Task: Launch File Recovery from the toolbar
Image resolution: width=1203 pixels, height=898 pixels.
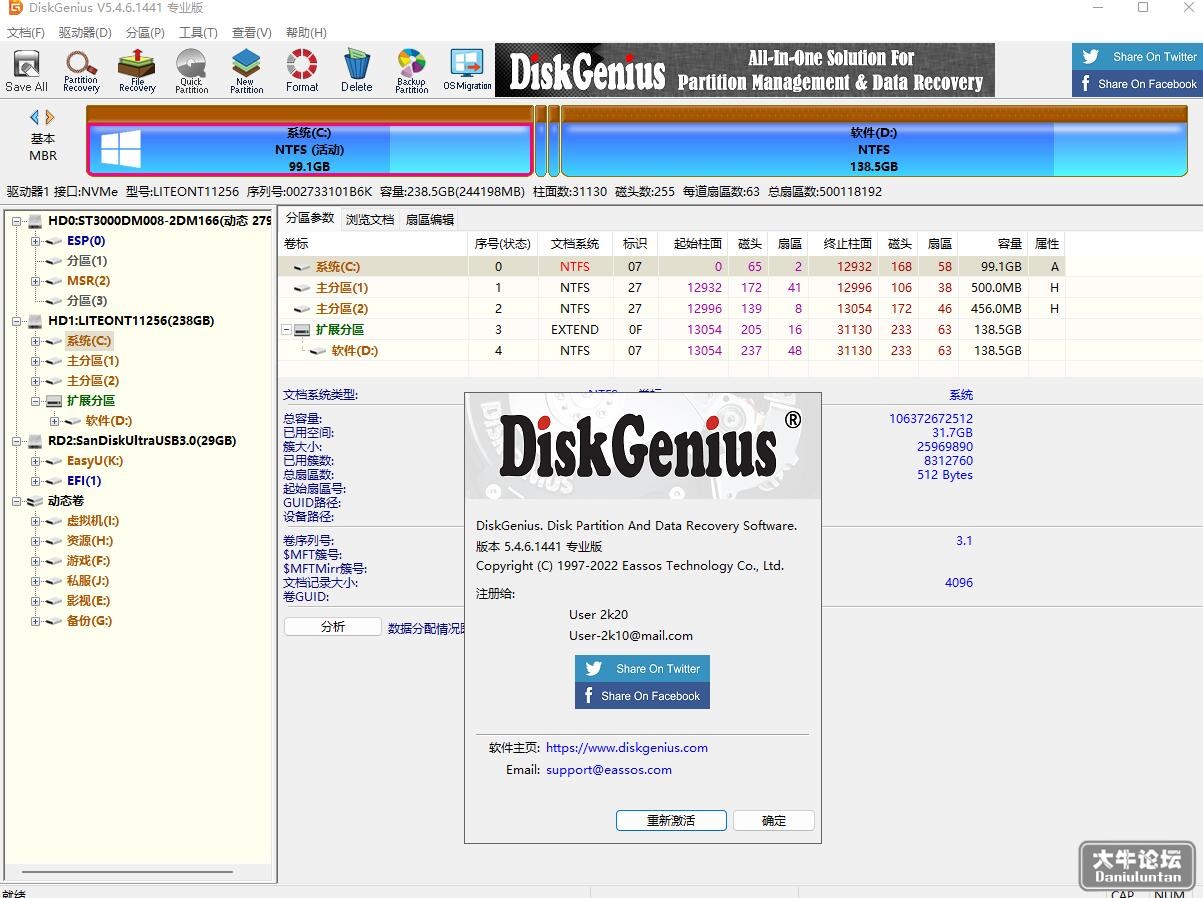Action: click(x=137, y=71)
